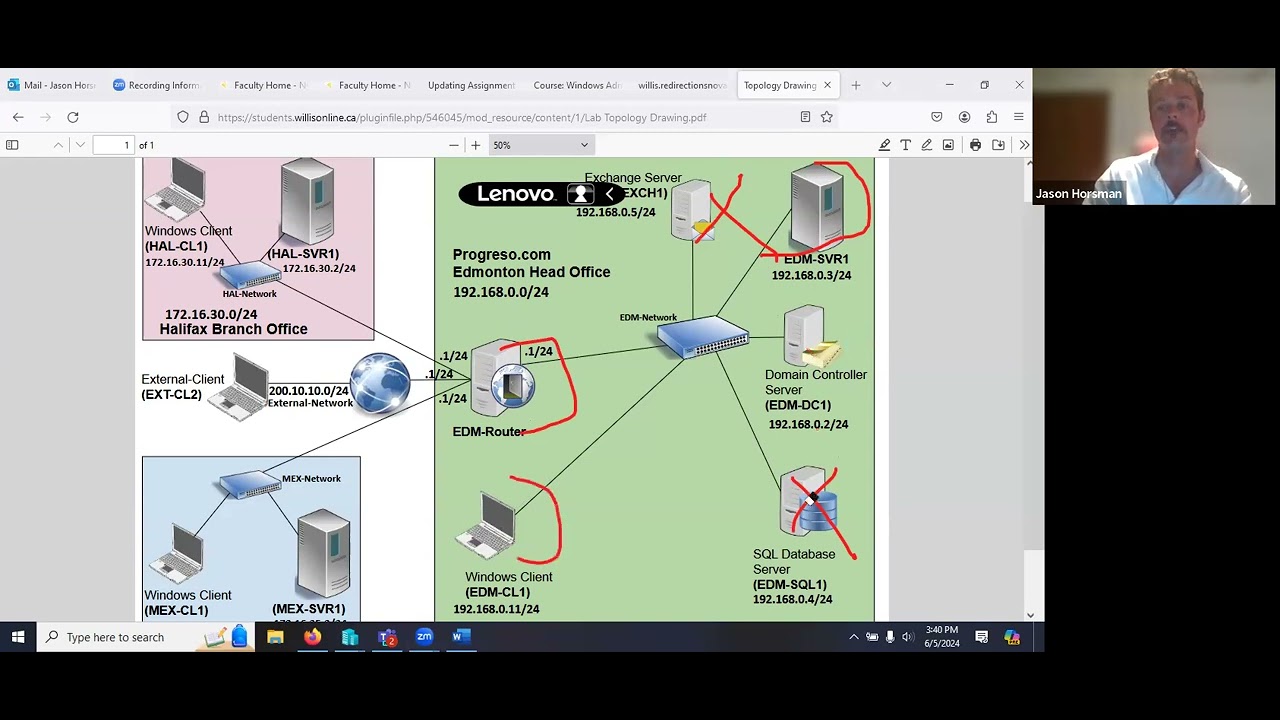Screen dimensions: 1280x720
Task: Select the PDF add text tool
Action: click(905, 145)
